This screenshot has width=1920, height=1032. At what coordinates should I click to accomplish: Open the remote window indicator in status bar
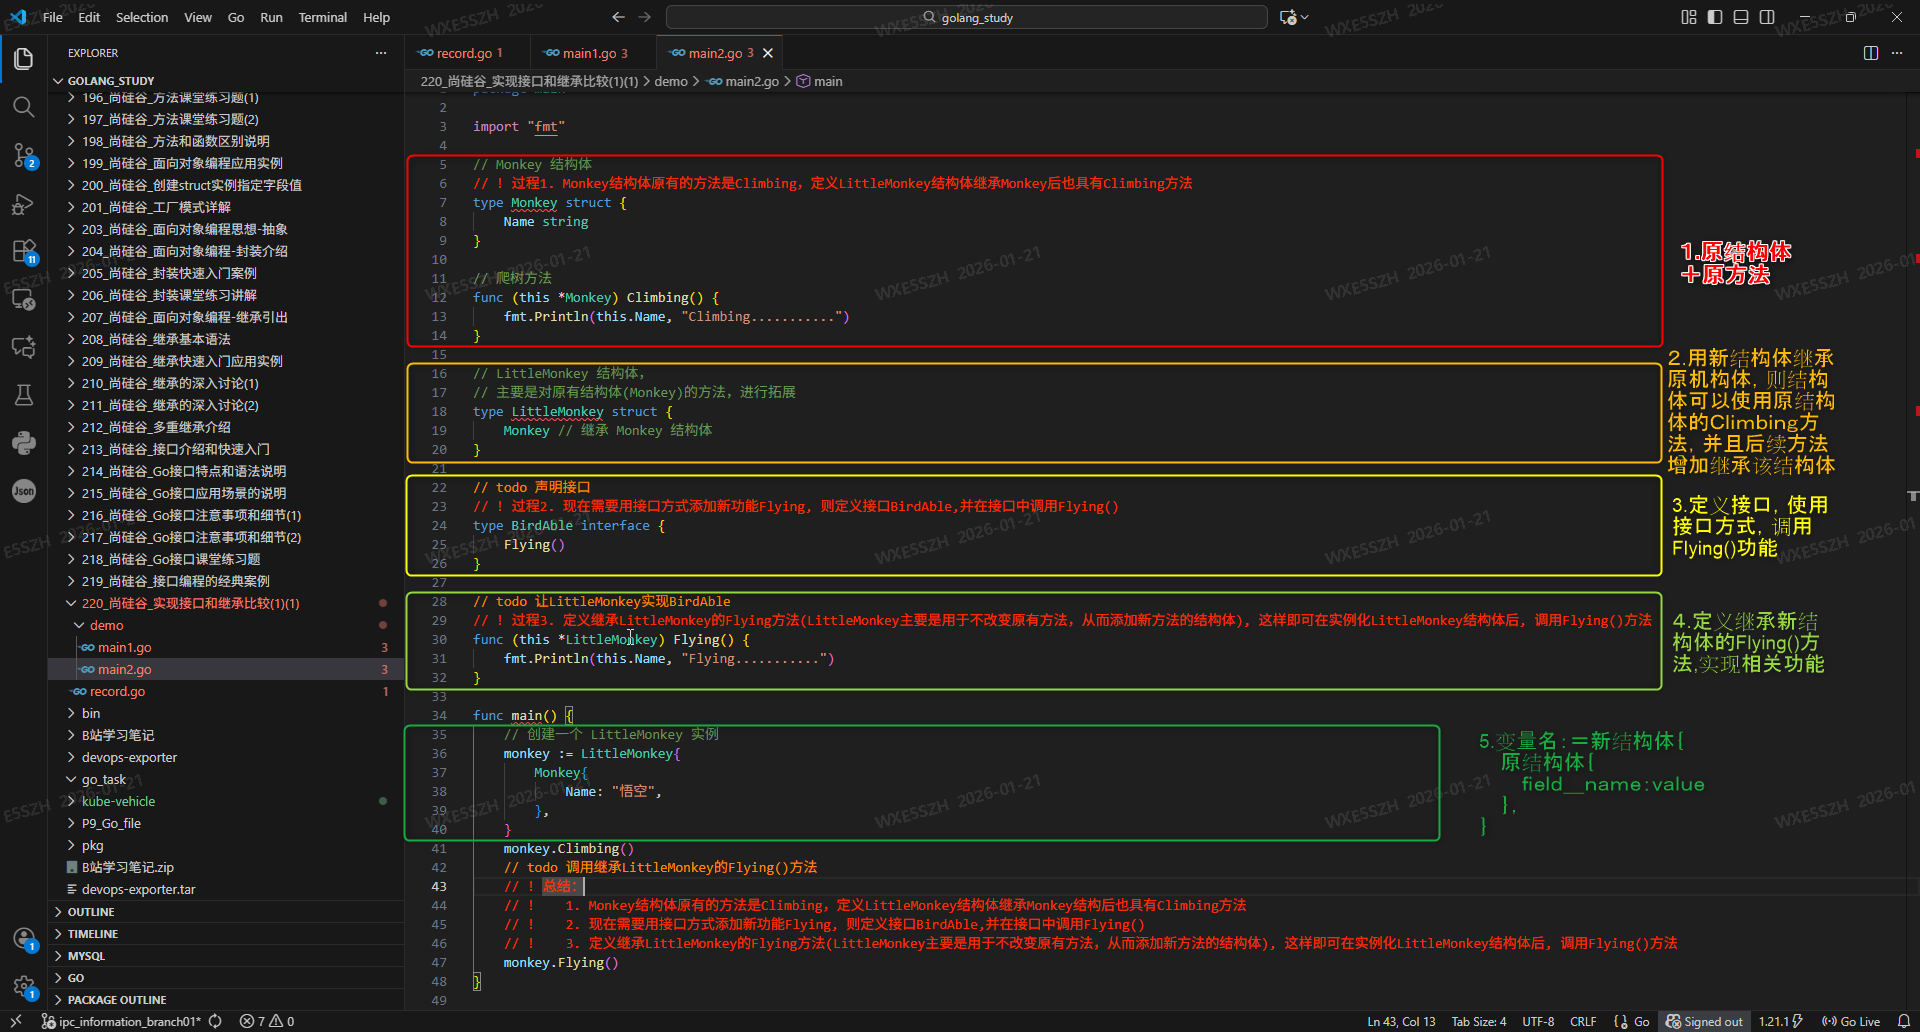pos(16,1021)
